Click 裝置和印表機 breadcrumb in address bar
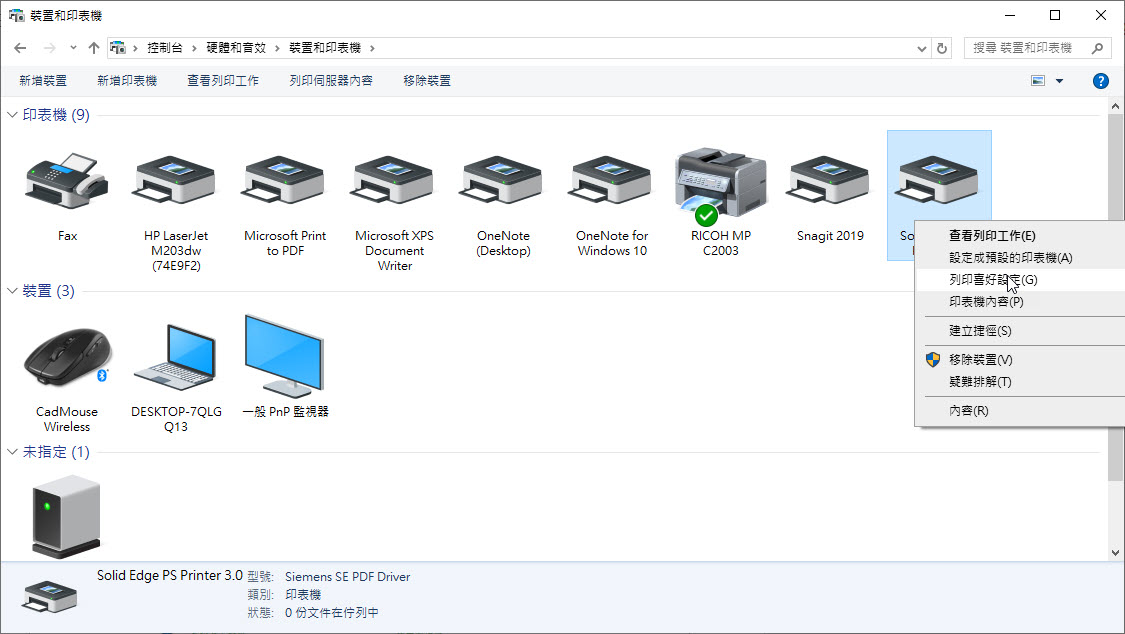This screenshot has height=634, width=1125. pos(325,48)
